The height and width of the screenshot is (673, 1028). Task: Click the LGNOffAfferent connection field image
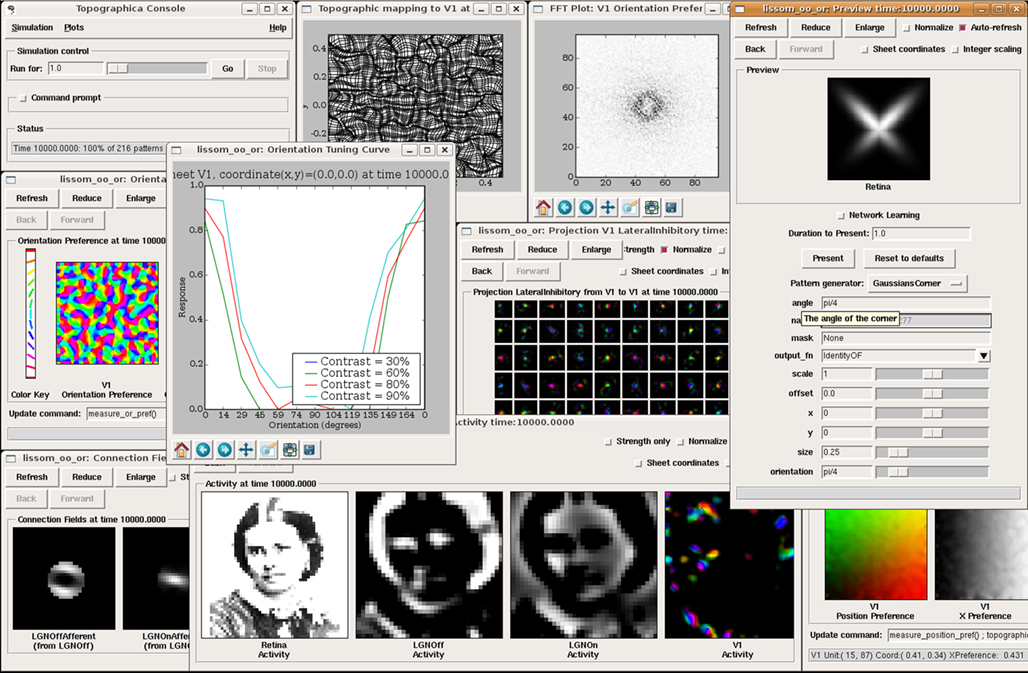pos(64,579)
